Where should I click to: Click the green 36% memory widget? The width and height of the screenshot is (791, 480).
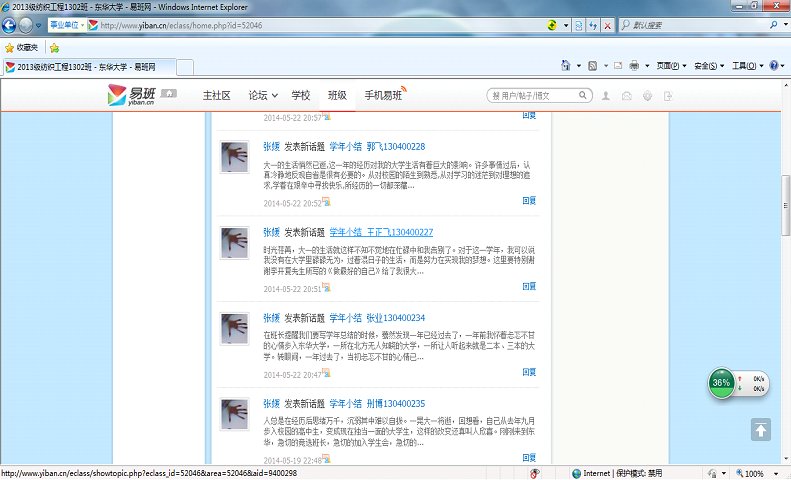tap(721, 383)
